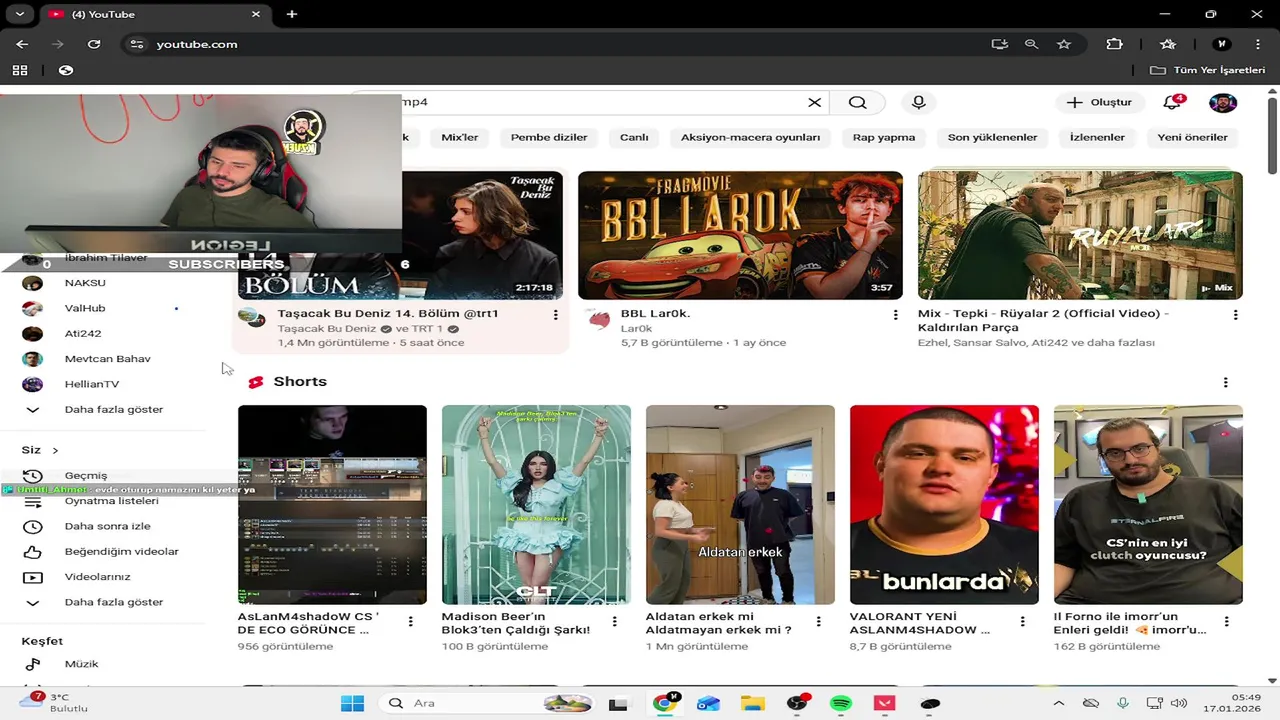Open Windows Start menu
Viewport: 1280px width, 720px height.
pyautogui.click(x=352, y=703)
